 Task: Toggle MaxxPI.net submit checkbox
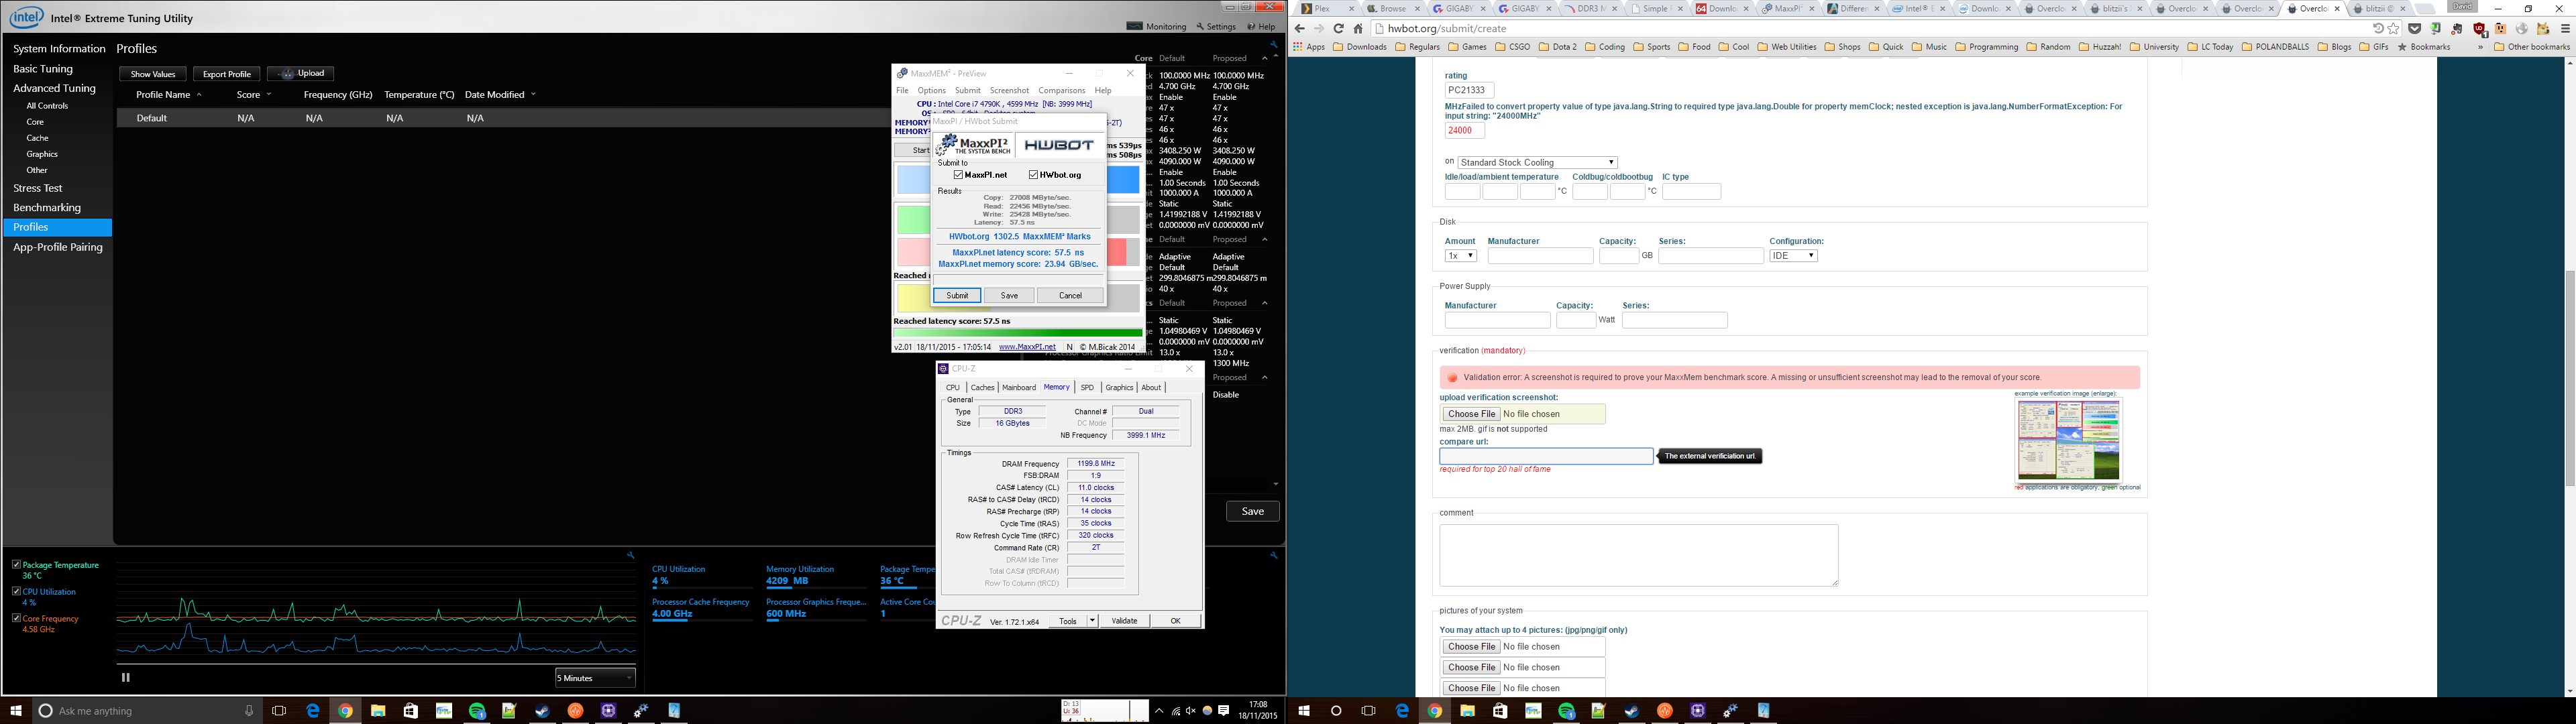958,175
